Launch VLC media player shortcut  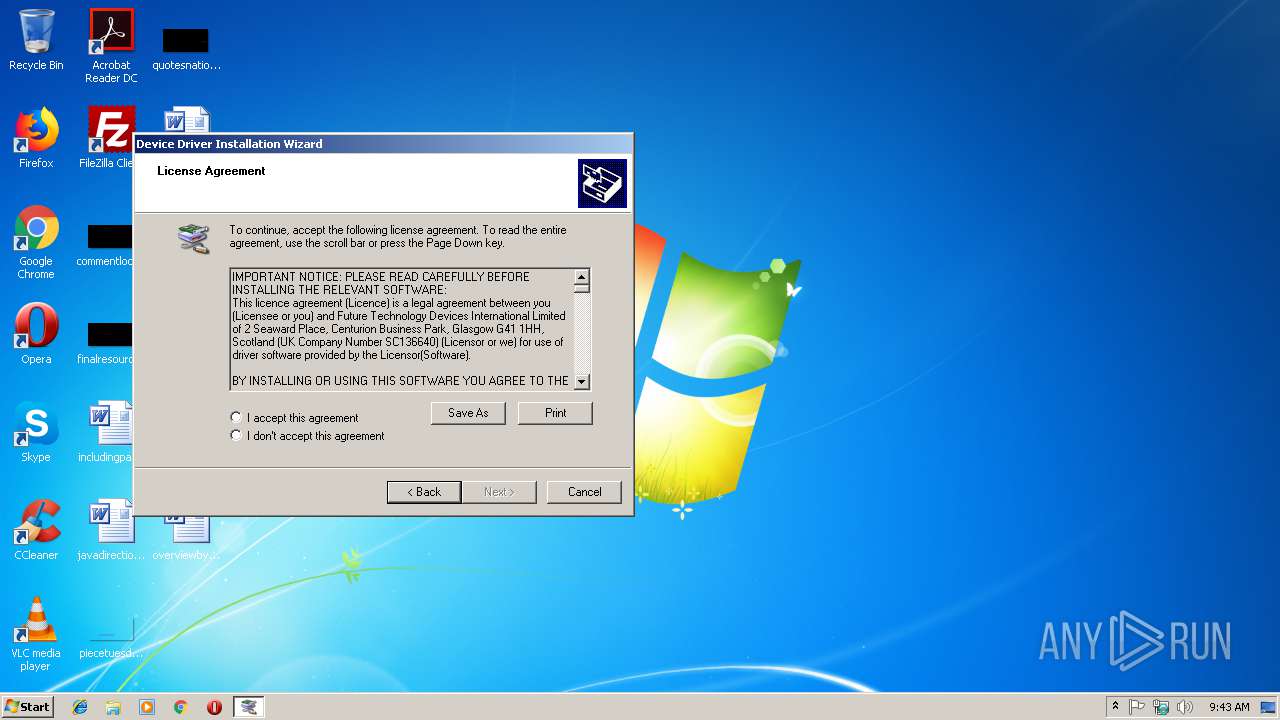(x=36, y=634)
